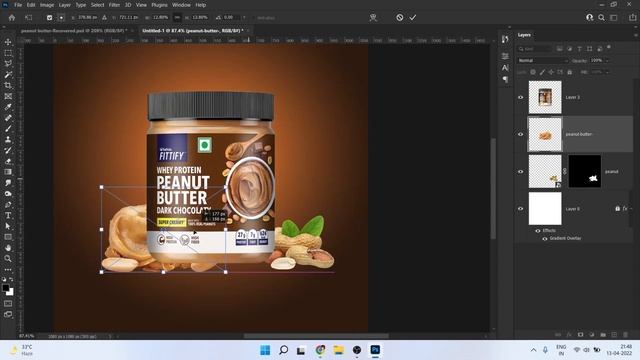
Task: Show hidden system tray icons
Action: [533, 350]
